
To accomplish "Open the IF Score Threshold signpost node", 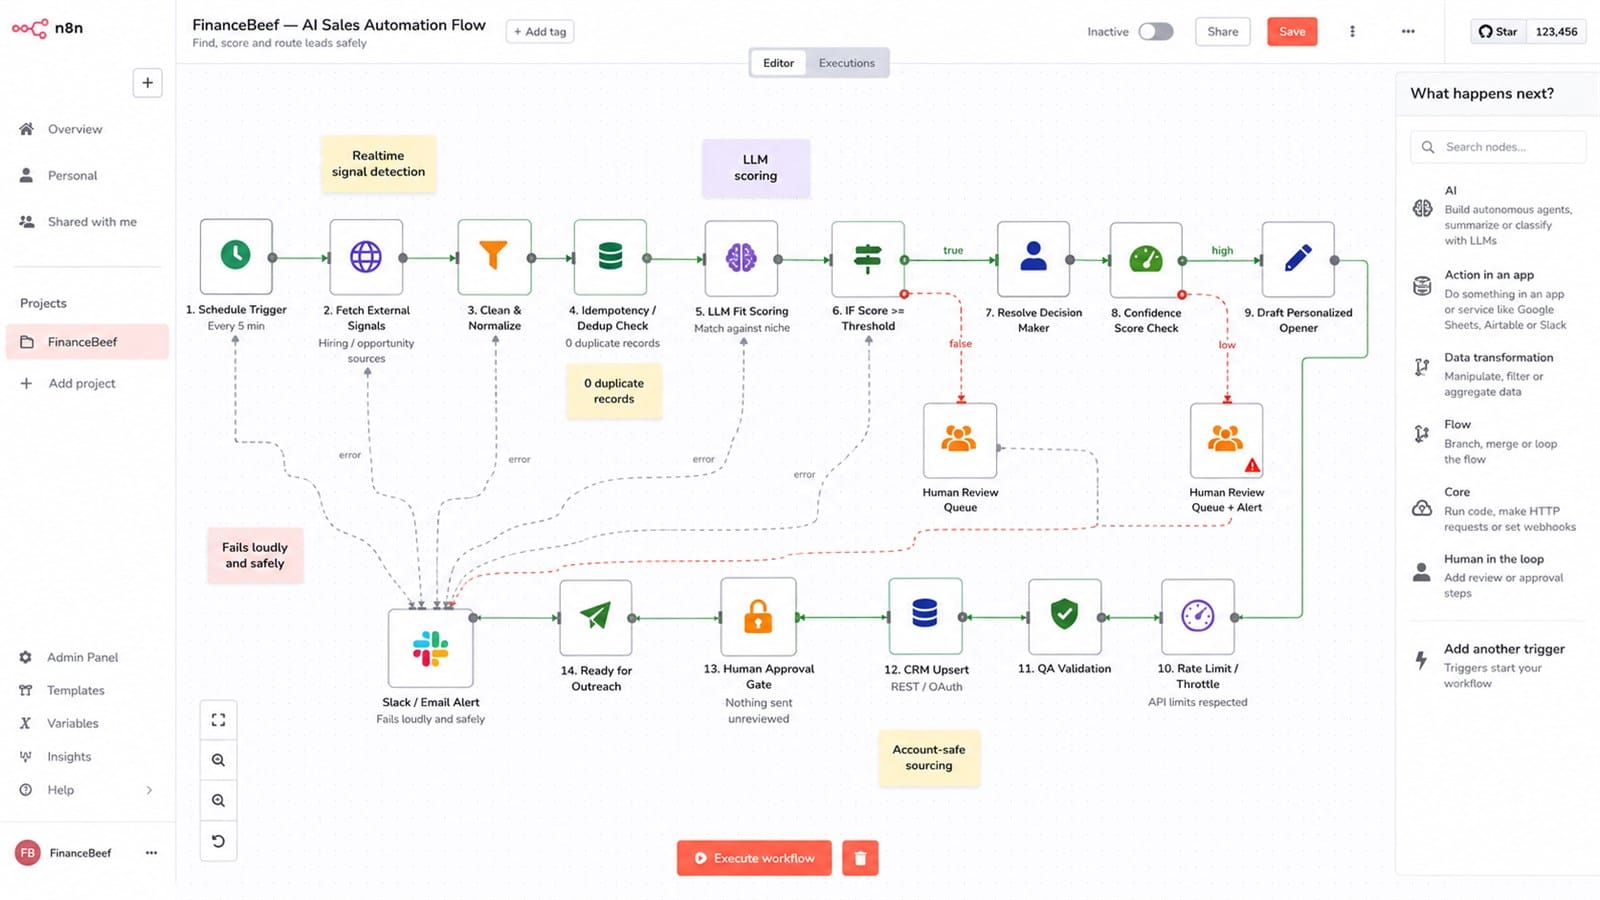I will [868, 258].
